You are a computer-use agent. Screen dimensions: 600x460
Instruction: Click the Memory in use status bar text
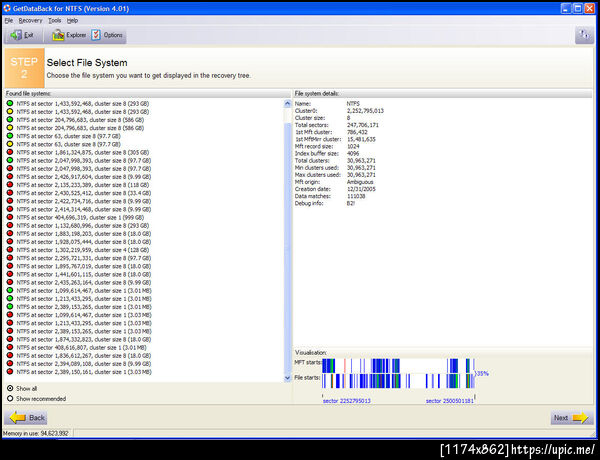pyautogui.click(x=35, y=433)
